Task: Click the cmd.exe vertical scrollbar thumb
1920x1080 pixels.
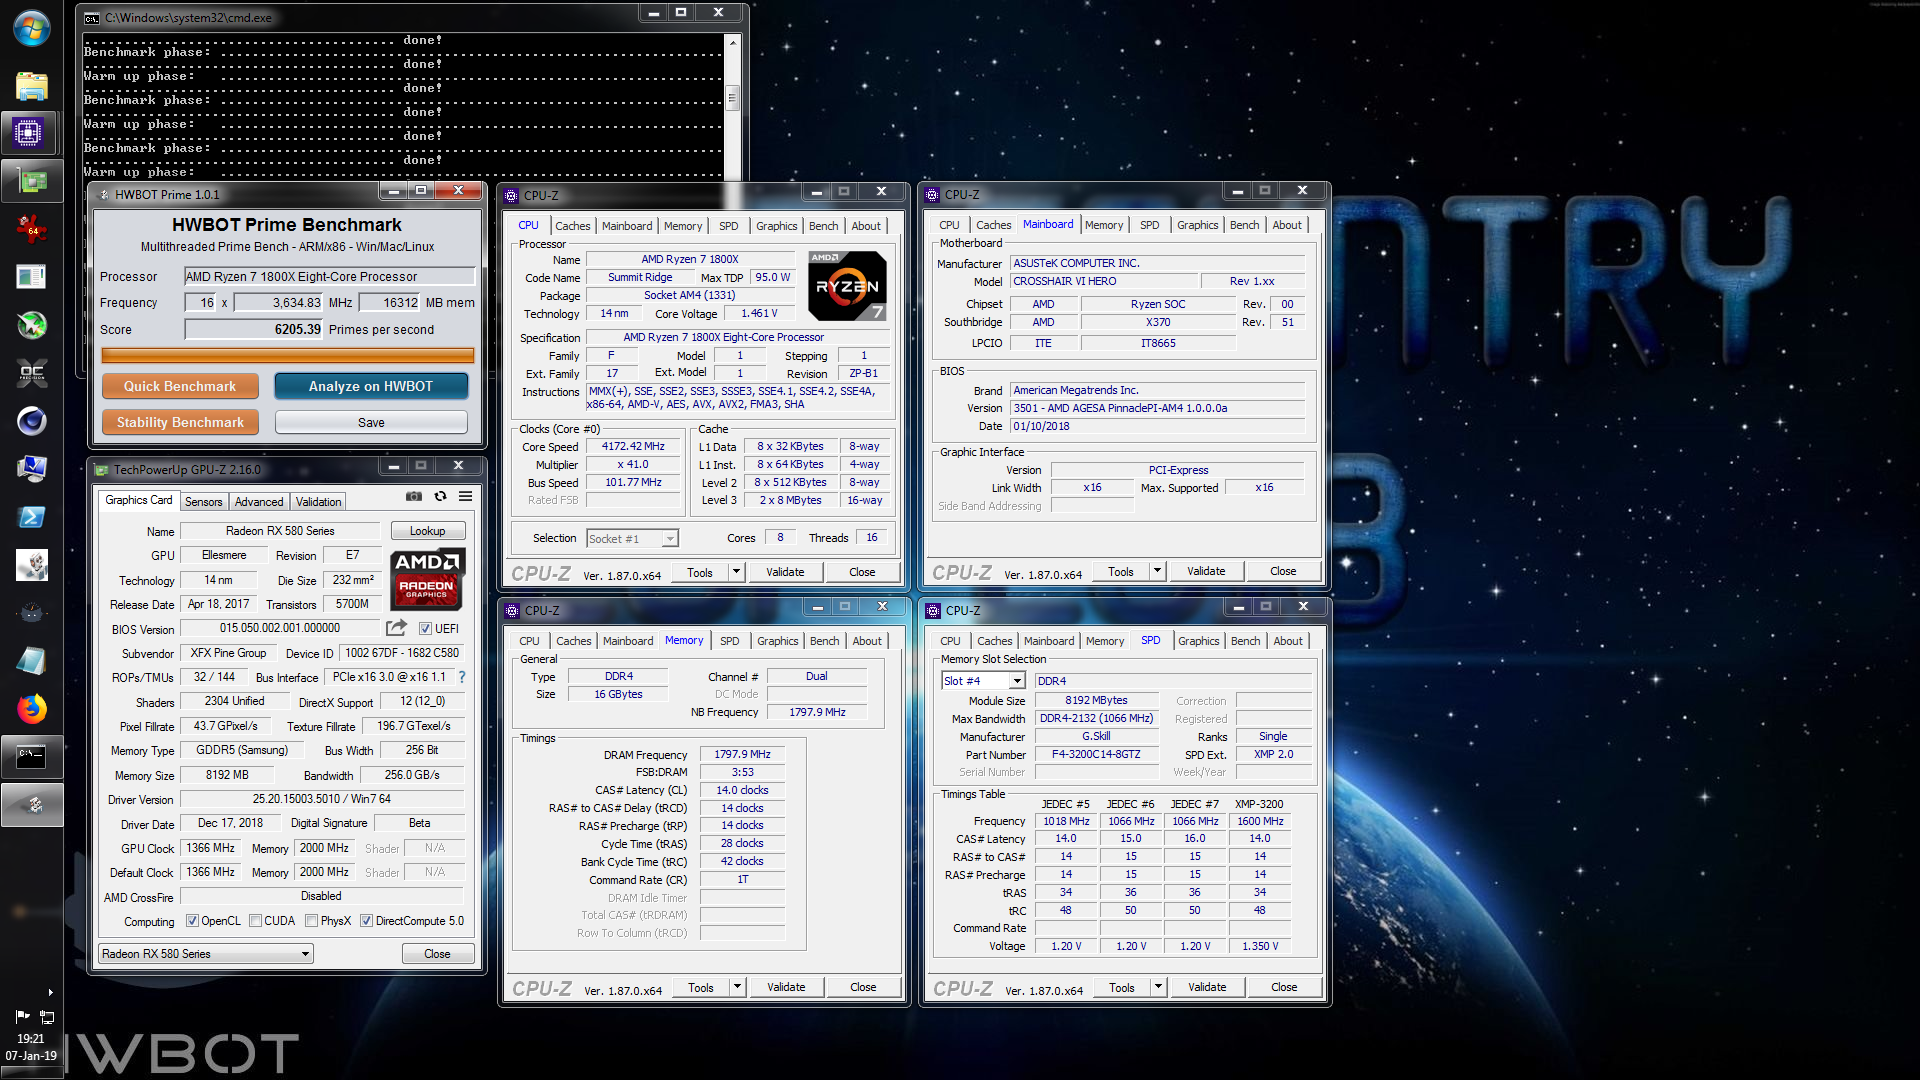Action: click(x=732, y=98)
